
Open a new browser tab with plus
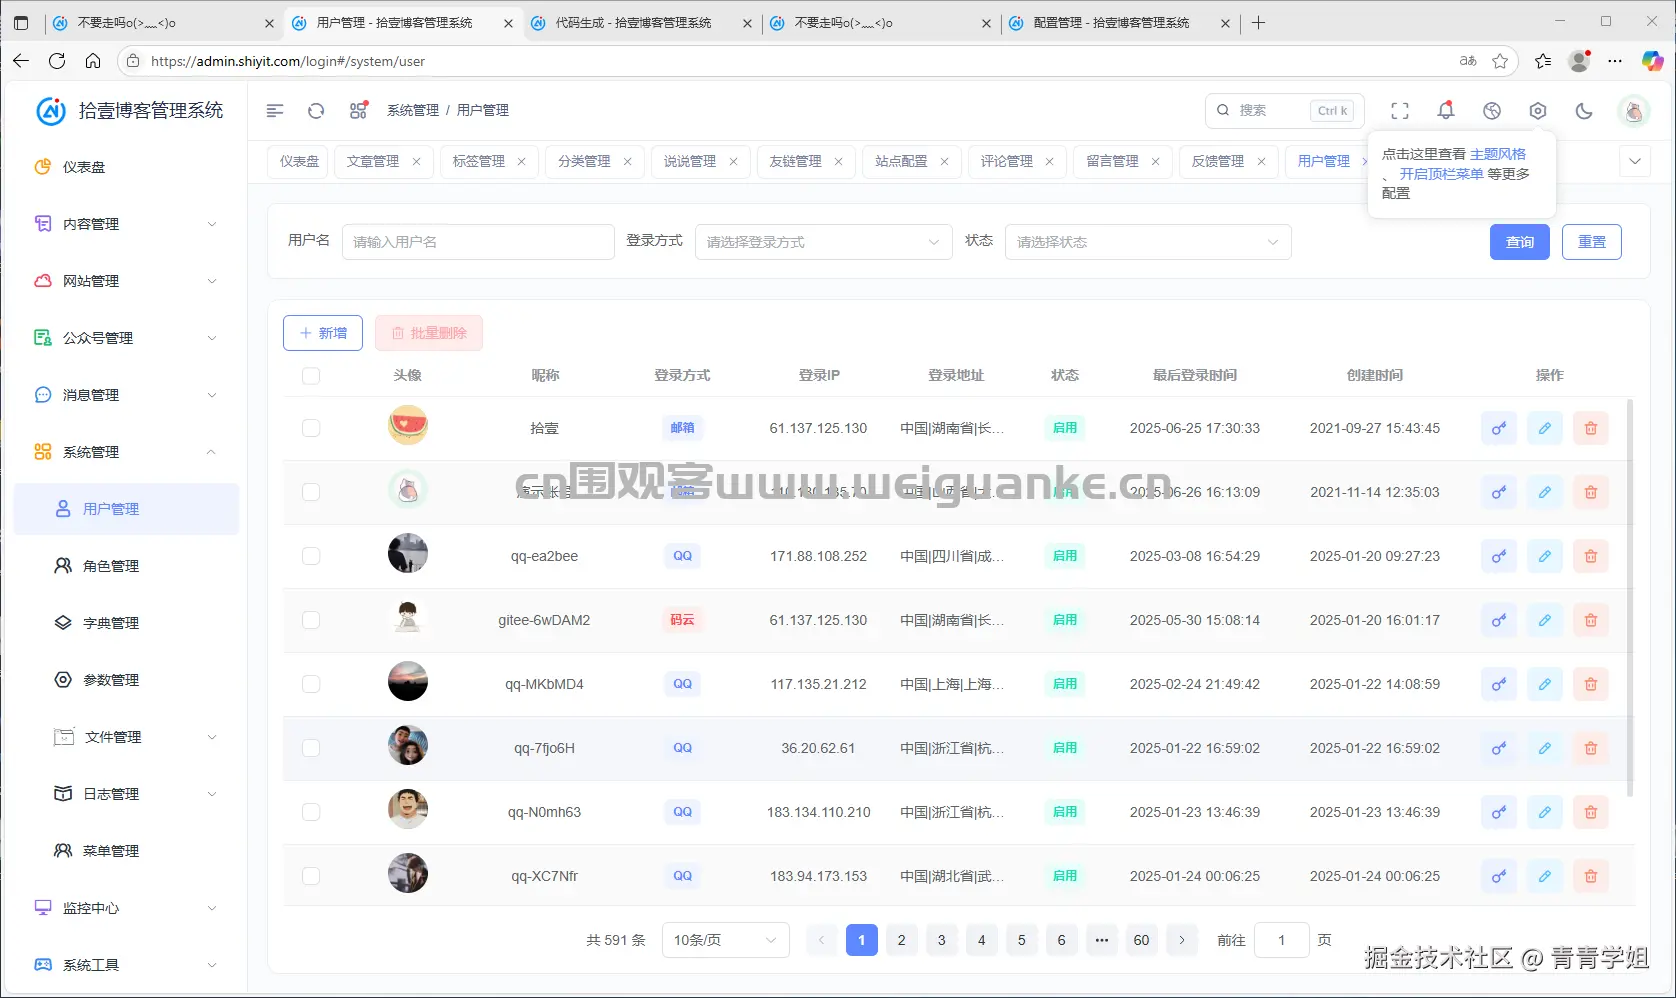(1259, 23)
